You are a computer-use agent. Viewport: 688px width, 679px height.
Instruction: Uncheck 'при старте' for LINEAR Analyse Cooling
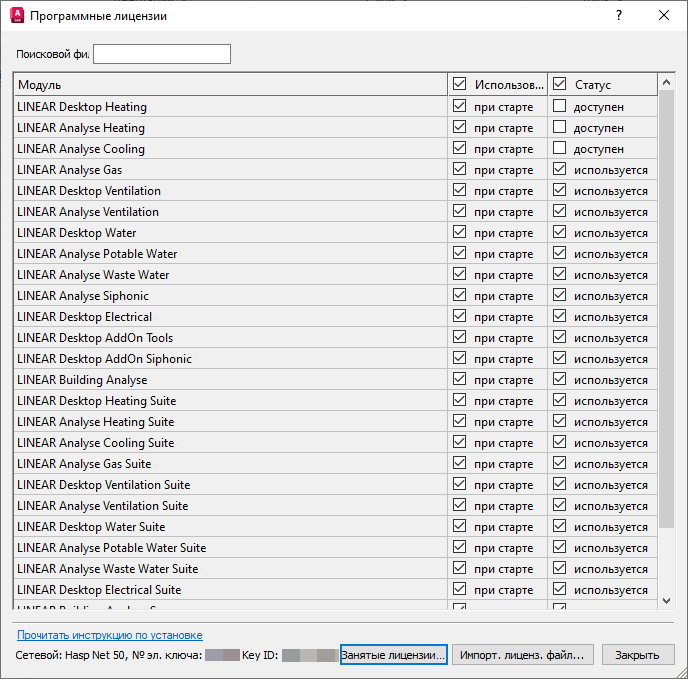pos(459,148)
